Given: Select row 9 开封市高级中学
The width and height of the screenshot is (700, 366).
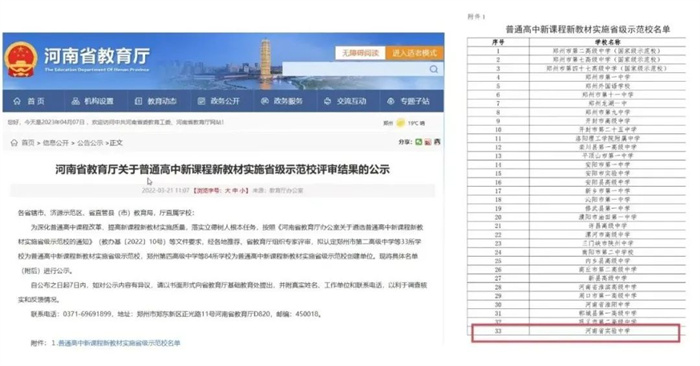Looking at the screenshot, I should pos(576,121).
